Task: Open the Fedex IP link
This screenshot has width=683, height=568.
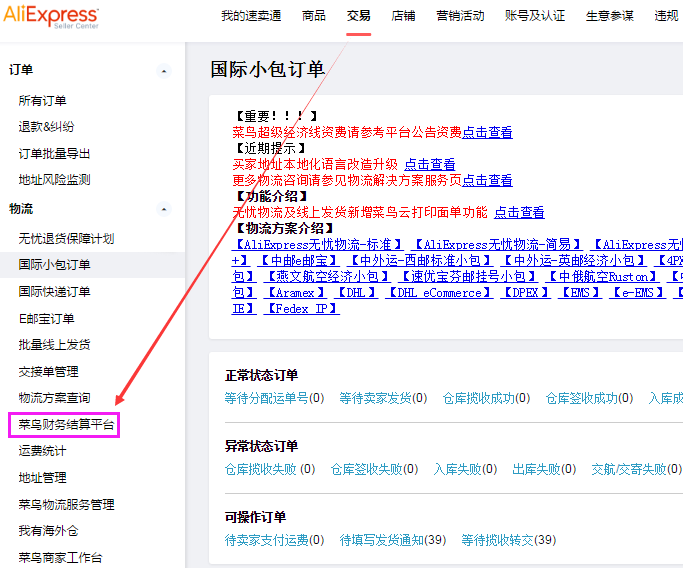Action: coord(301,308)
